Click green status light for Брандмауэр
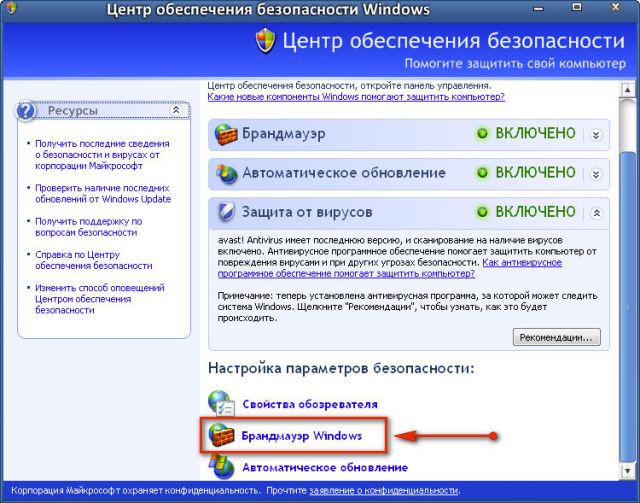Image resolution: width=640 pixels, height=503 pixels. pos(482,134)
